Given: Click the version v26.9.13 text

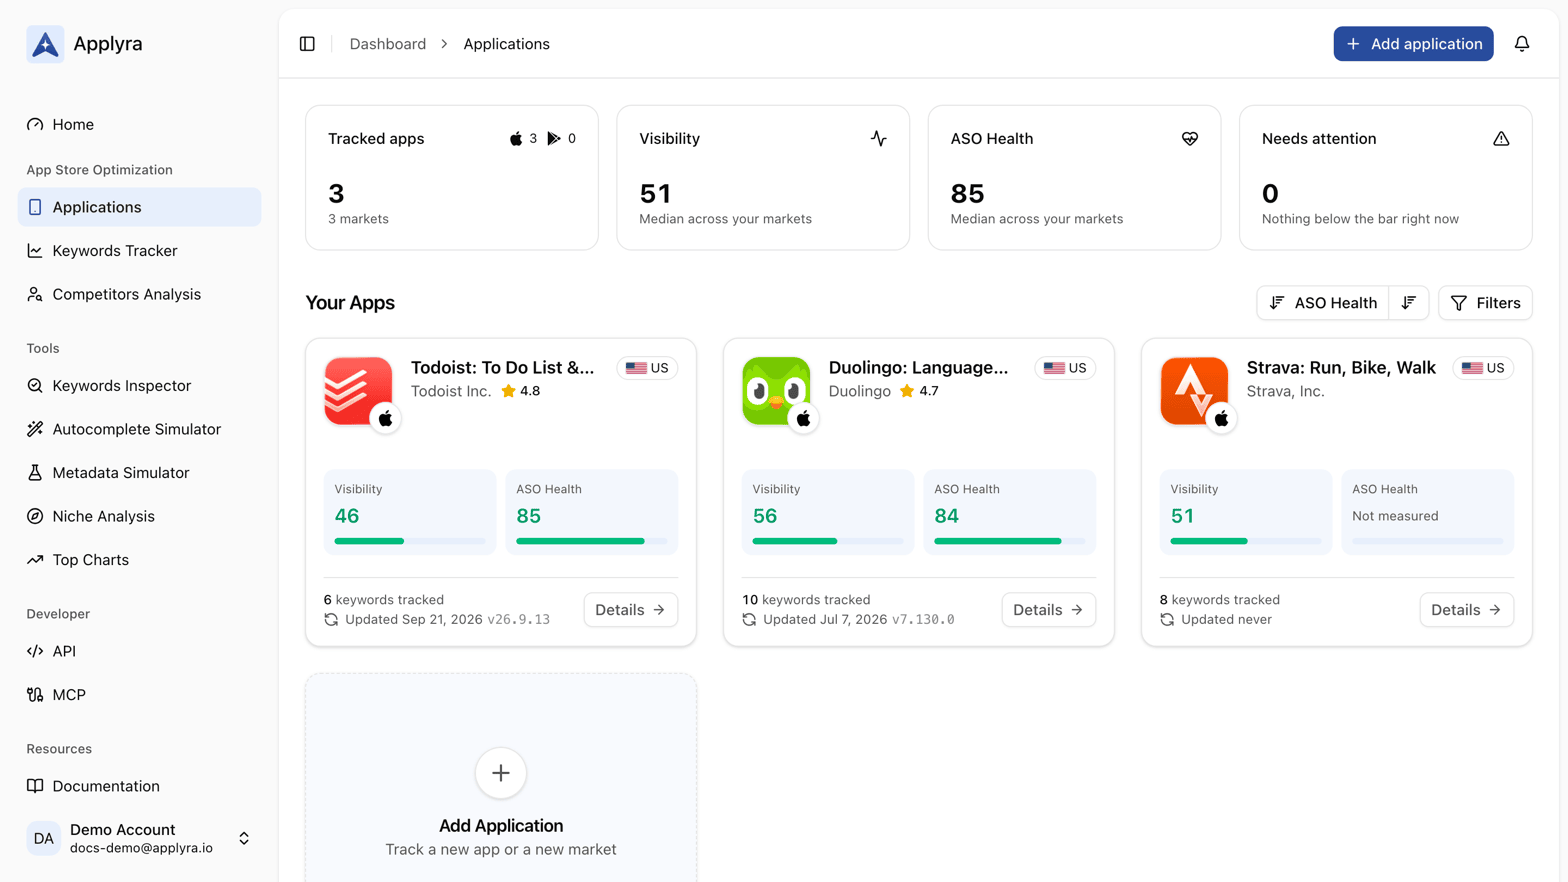Looking at the screenshot, I should pyautogui.click(x=518, y=620).
